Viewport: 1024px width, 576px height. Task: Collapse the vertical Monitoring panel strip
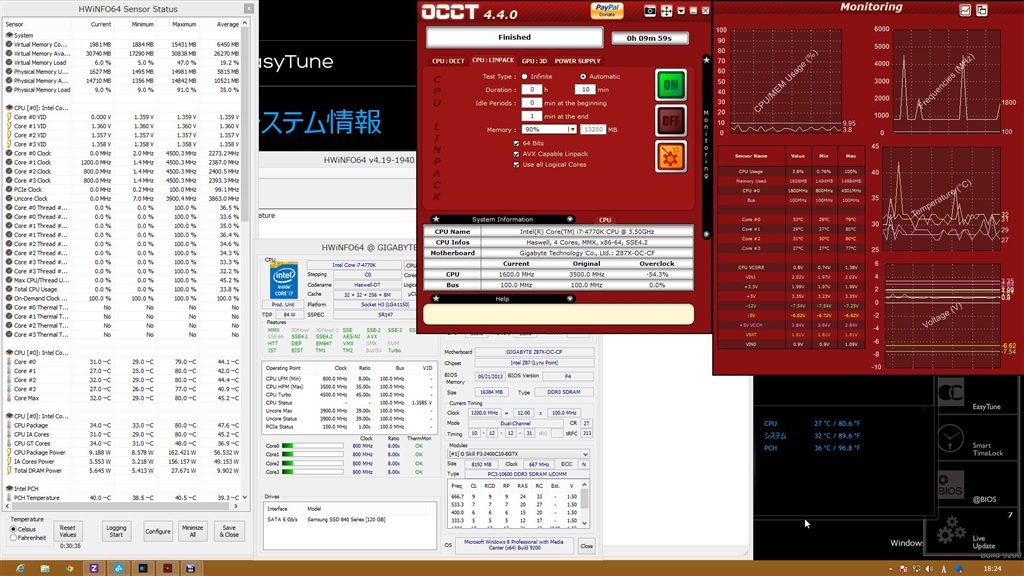click(x=706, y=145)
